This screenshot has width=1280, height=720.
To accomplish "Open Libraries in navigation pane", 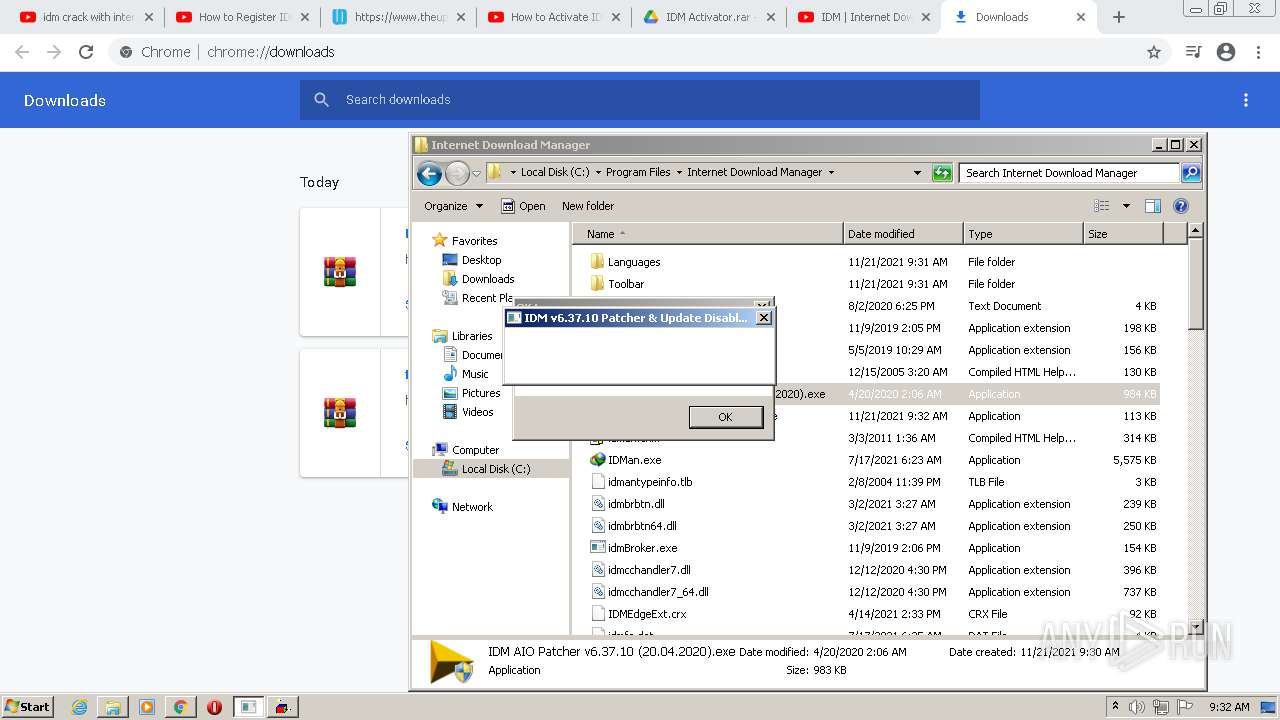I will coord(472,336).
